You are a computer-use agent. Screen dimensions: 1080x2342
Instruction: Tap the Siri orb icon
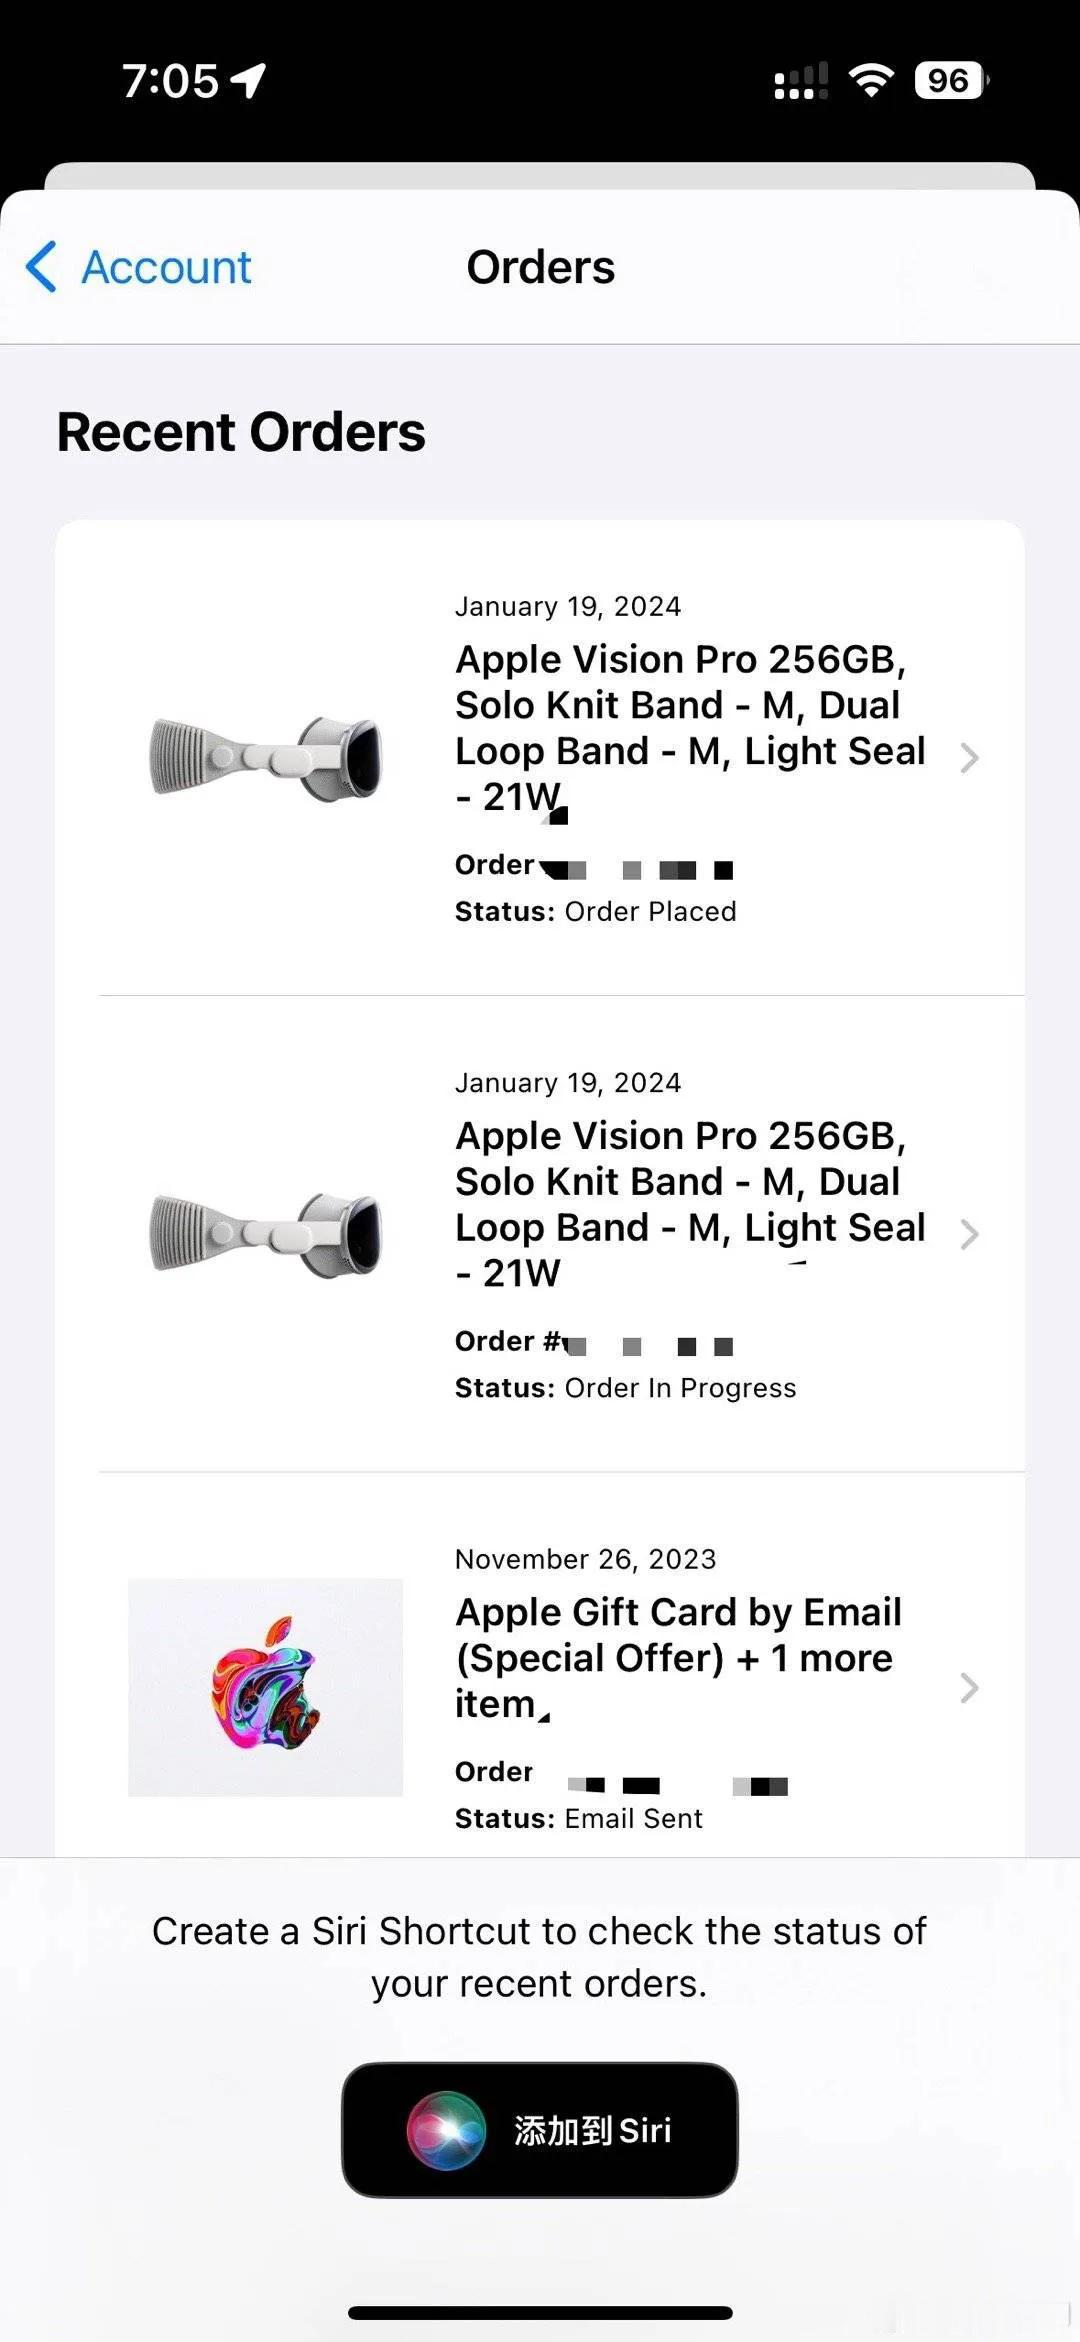tap(446, 2130)
